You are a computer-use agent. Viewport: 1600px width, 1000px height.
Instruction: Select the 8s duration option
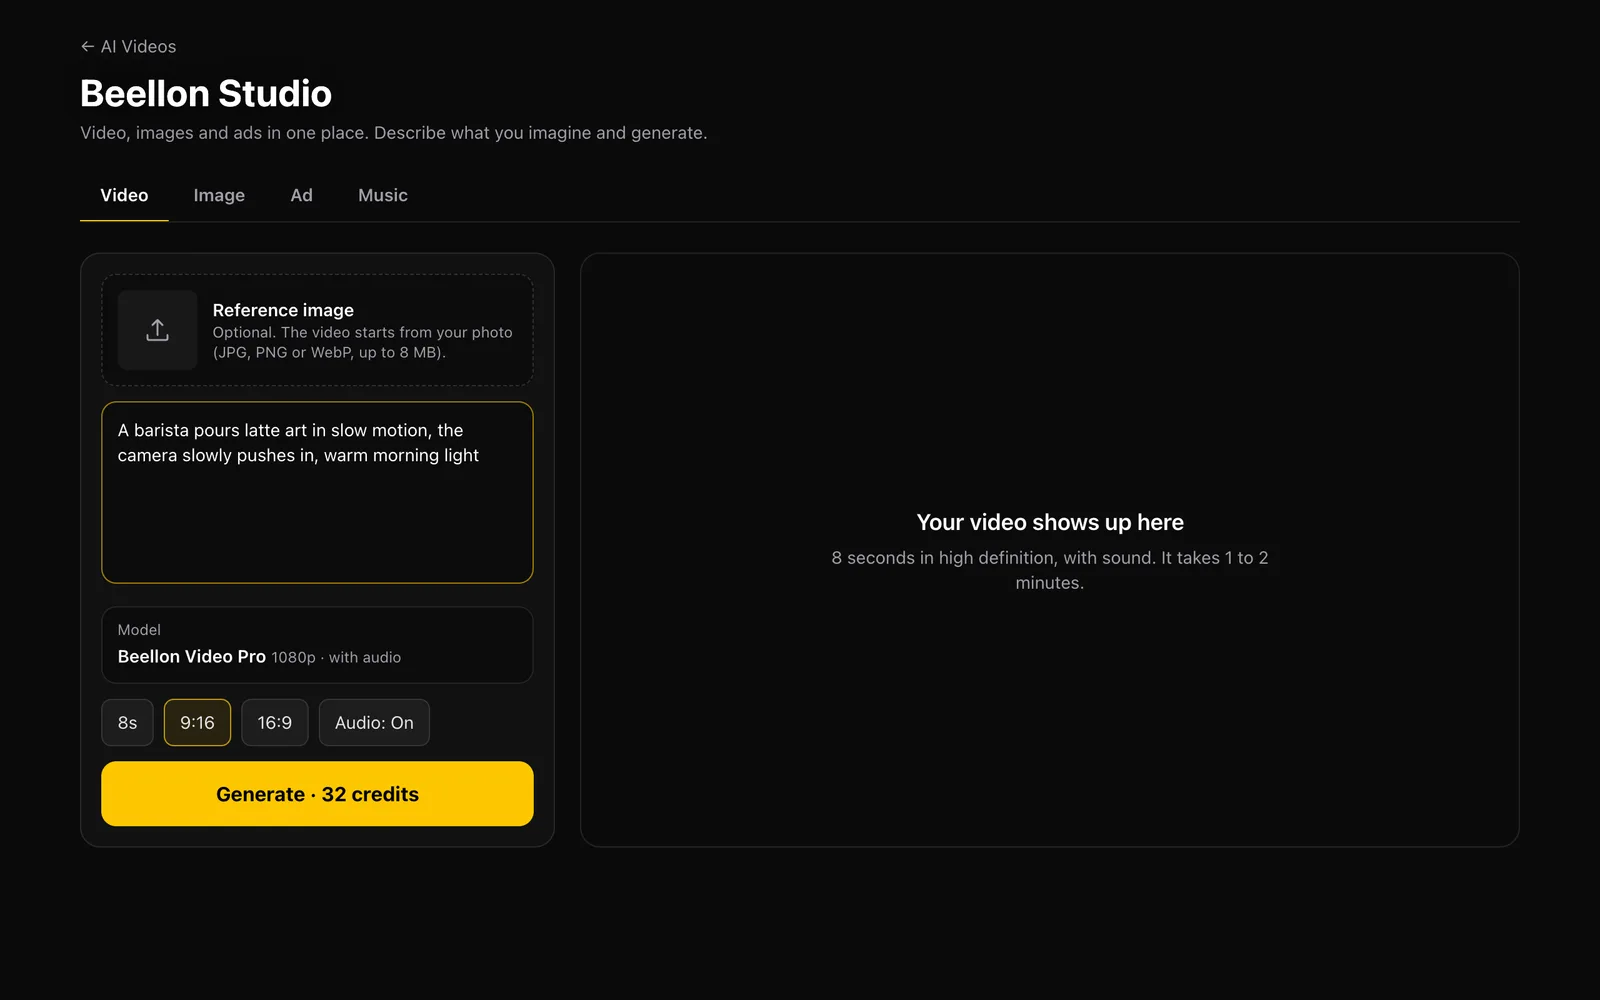tap(127, 723)
